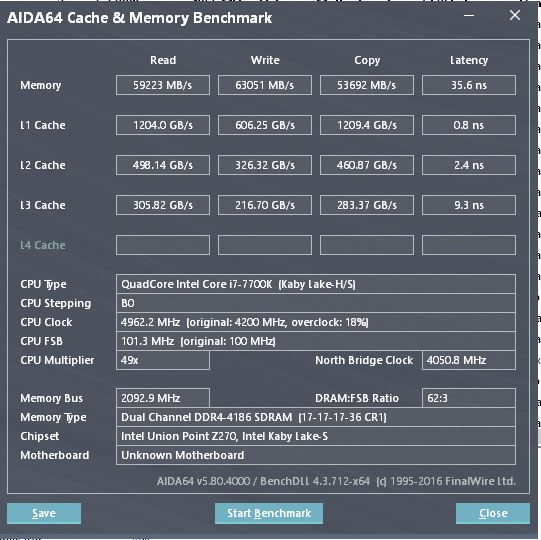The width and height of the screenshot is (541, 540).
Task: Click the Write column header
Action: pyautogui.click(x=265, y=60)
